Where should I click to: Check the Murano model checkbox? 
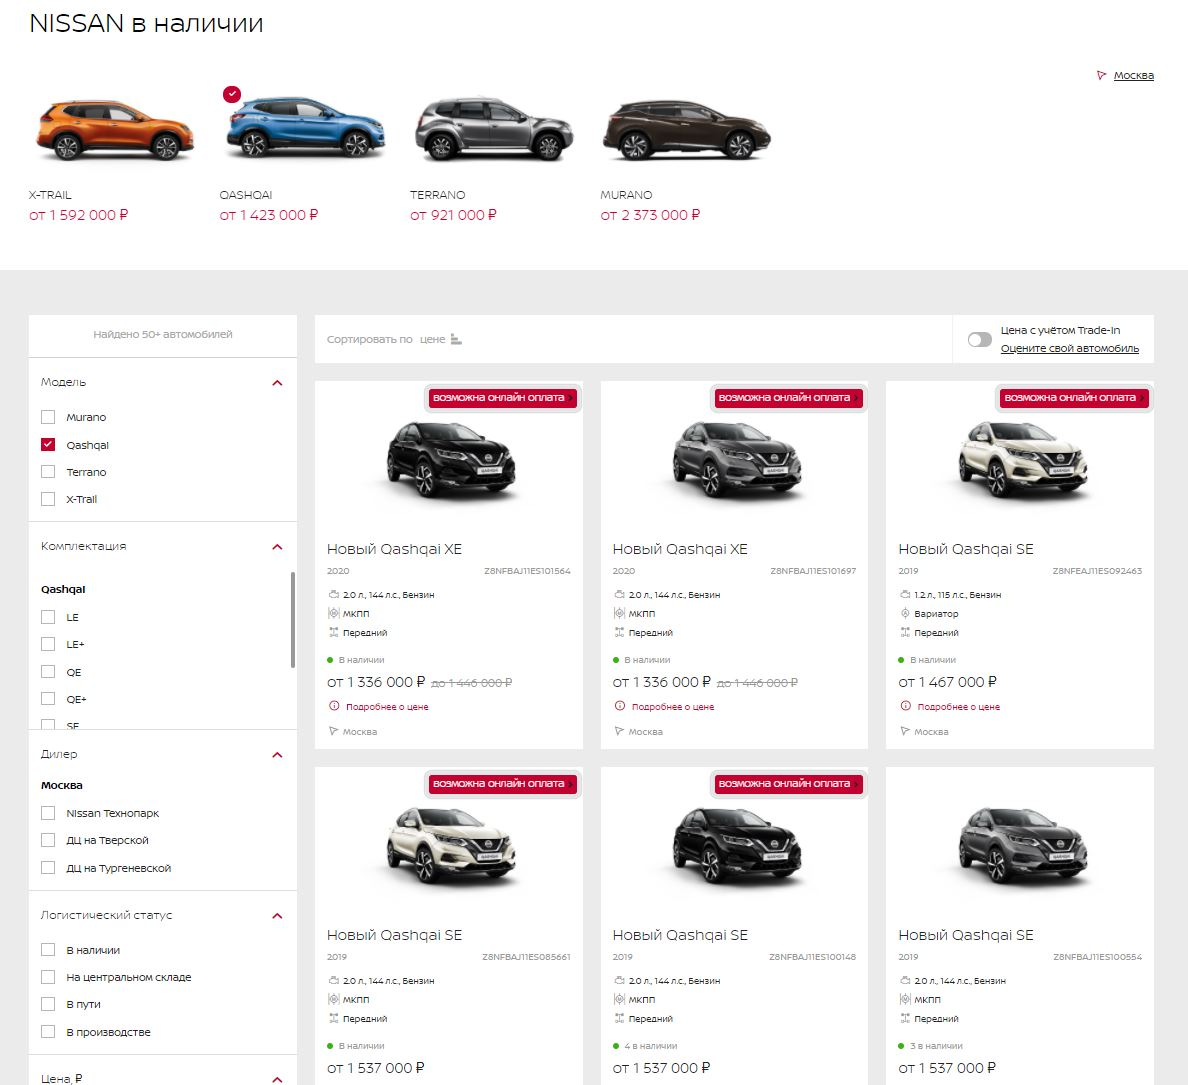click(48, 417)
